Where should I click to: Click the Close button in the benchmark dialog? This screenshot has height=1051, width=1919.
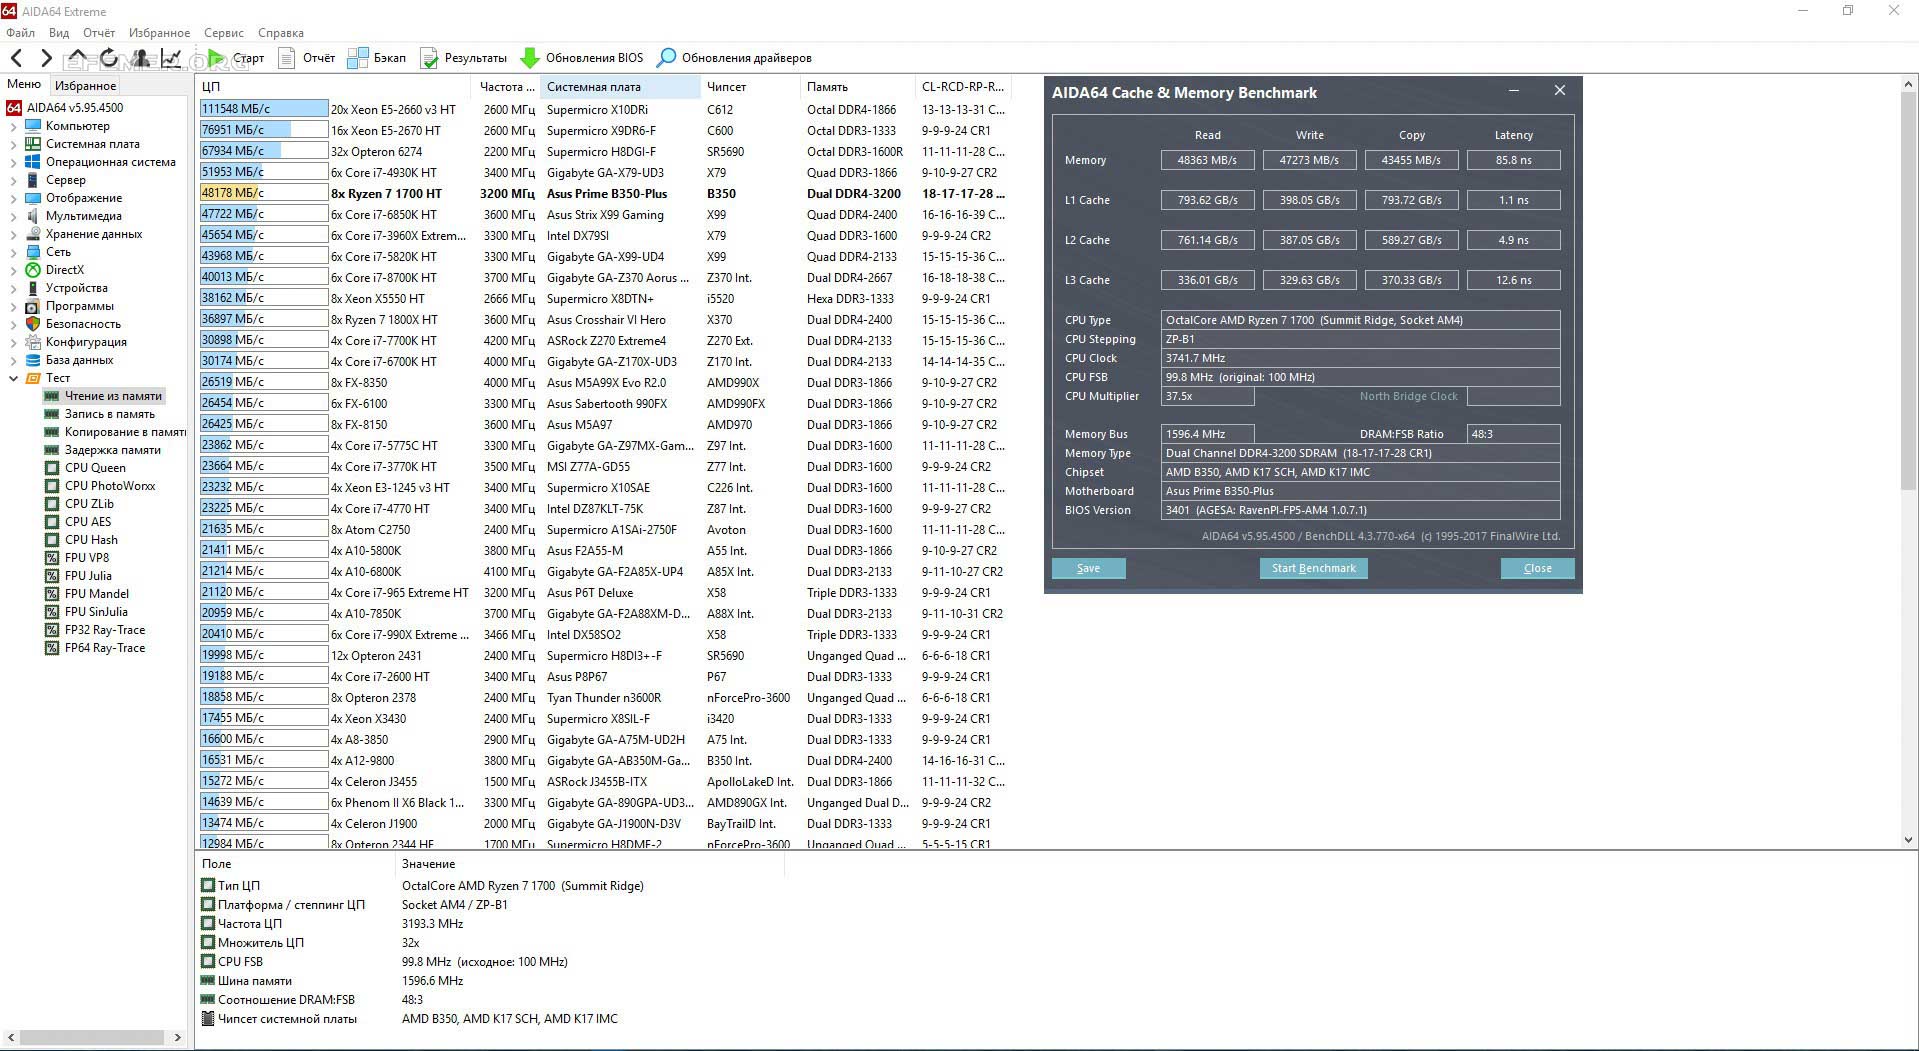coord(1538,568)
